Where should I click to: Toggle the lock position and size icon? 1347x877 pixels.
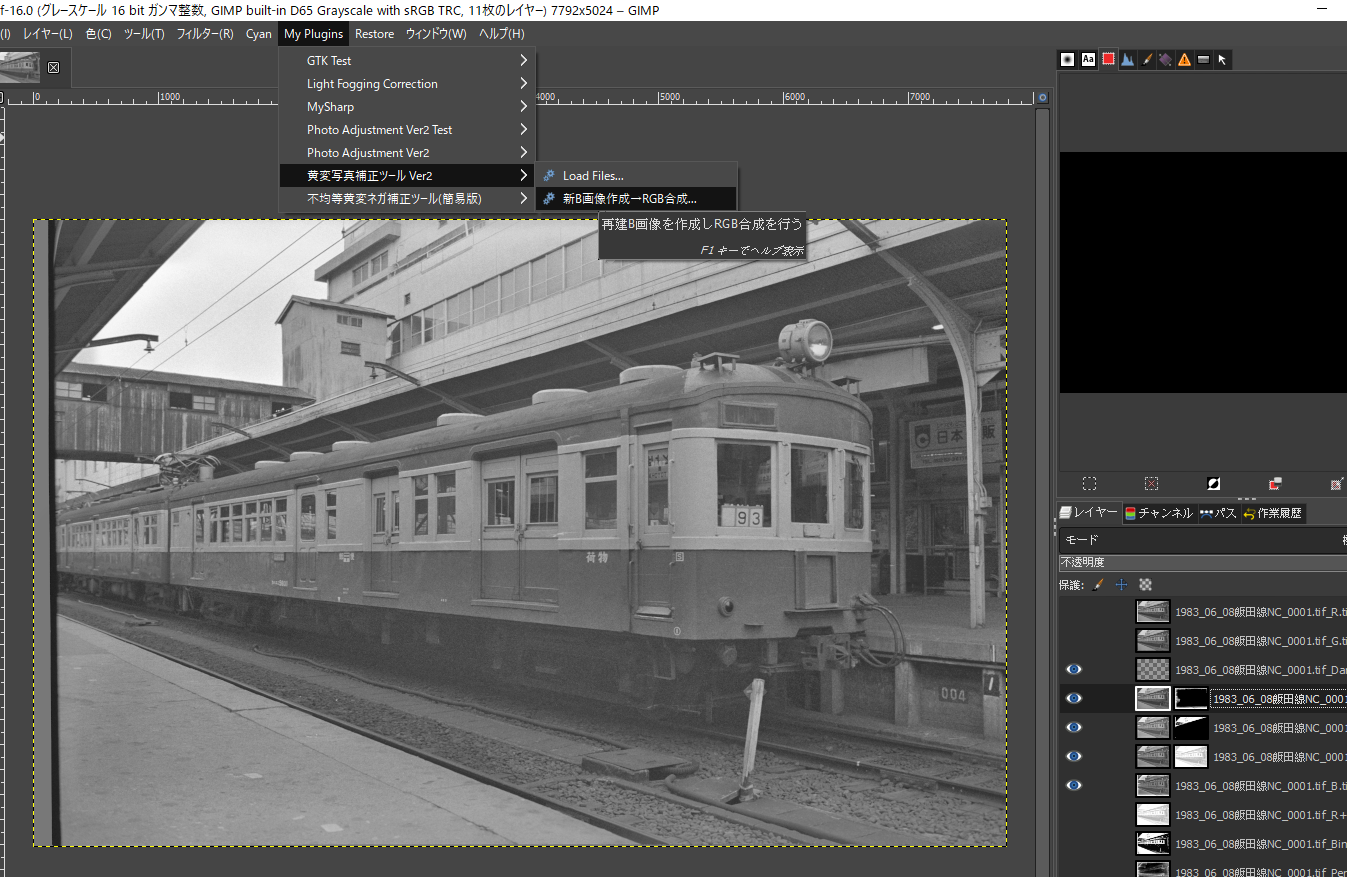tap(1122, 584)
